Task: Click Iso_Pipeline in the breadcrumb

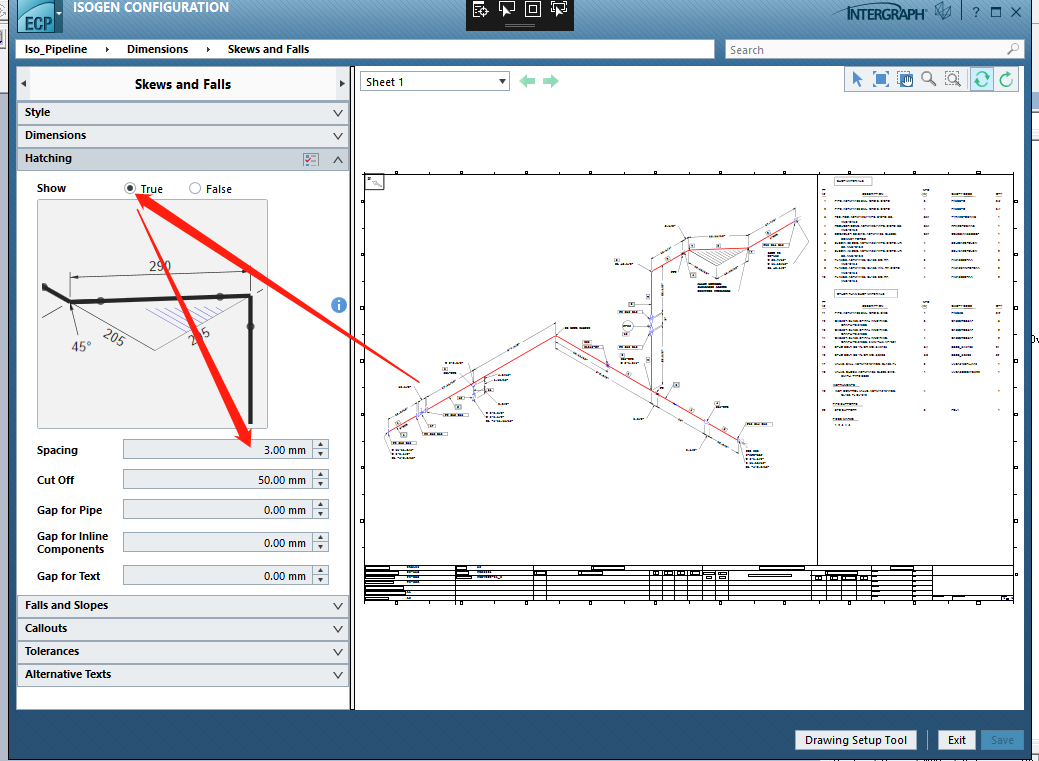Action: [56, 49]
